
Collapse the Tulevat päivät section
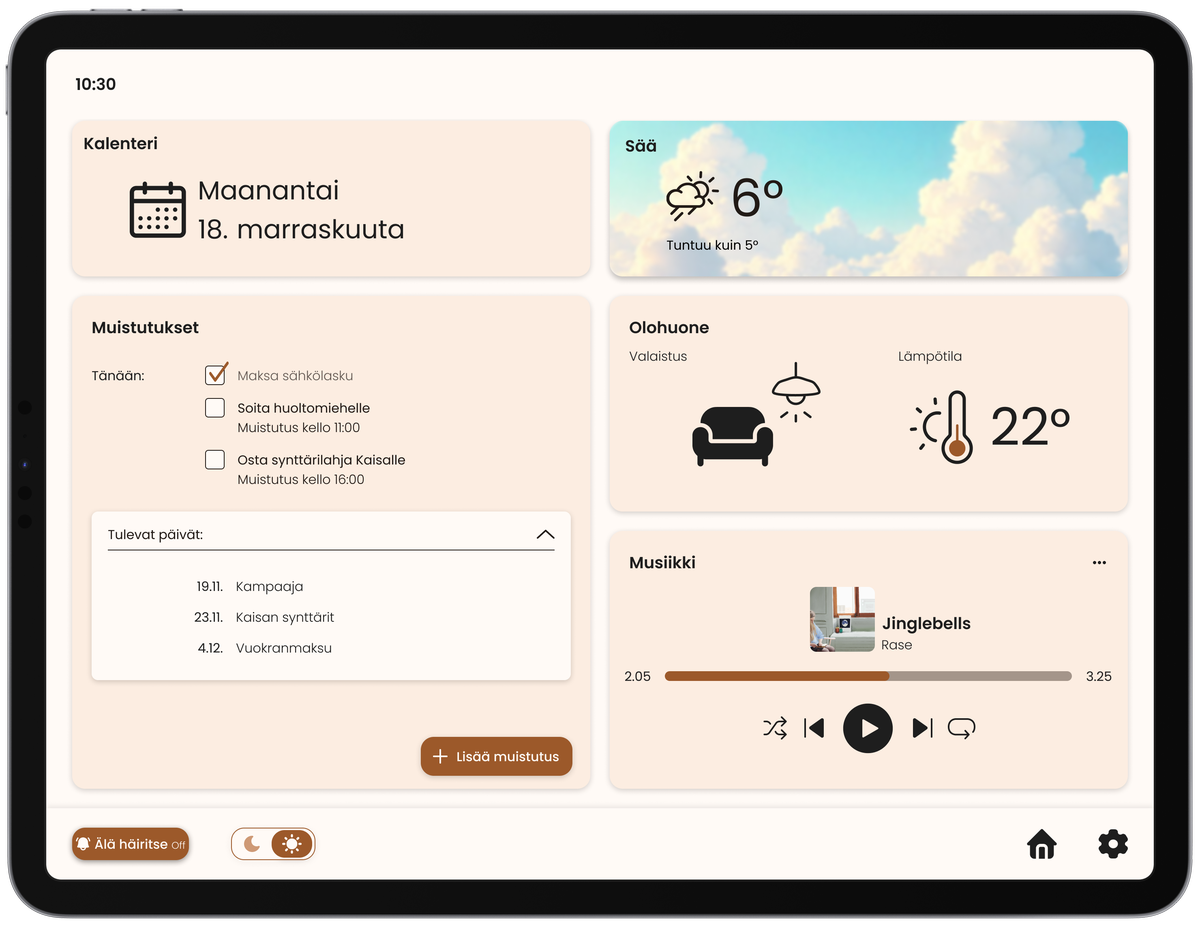[x=545, y=535]
